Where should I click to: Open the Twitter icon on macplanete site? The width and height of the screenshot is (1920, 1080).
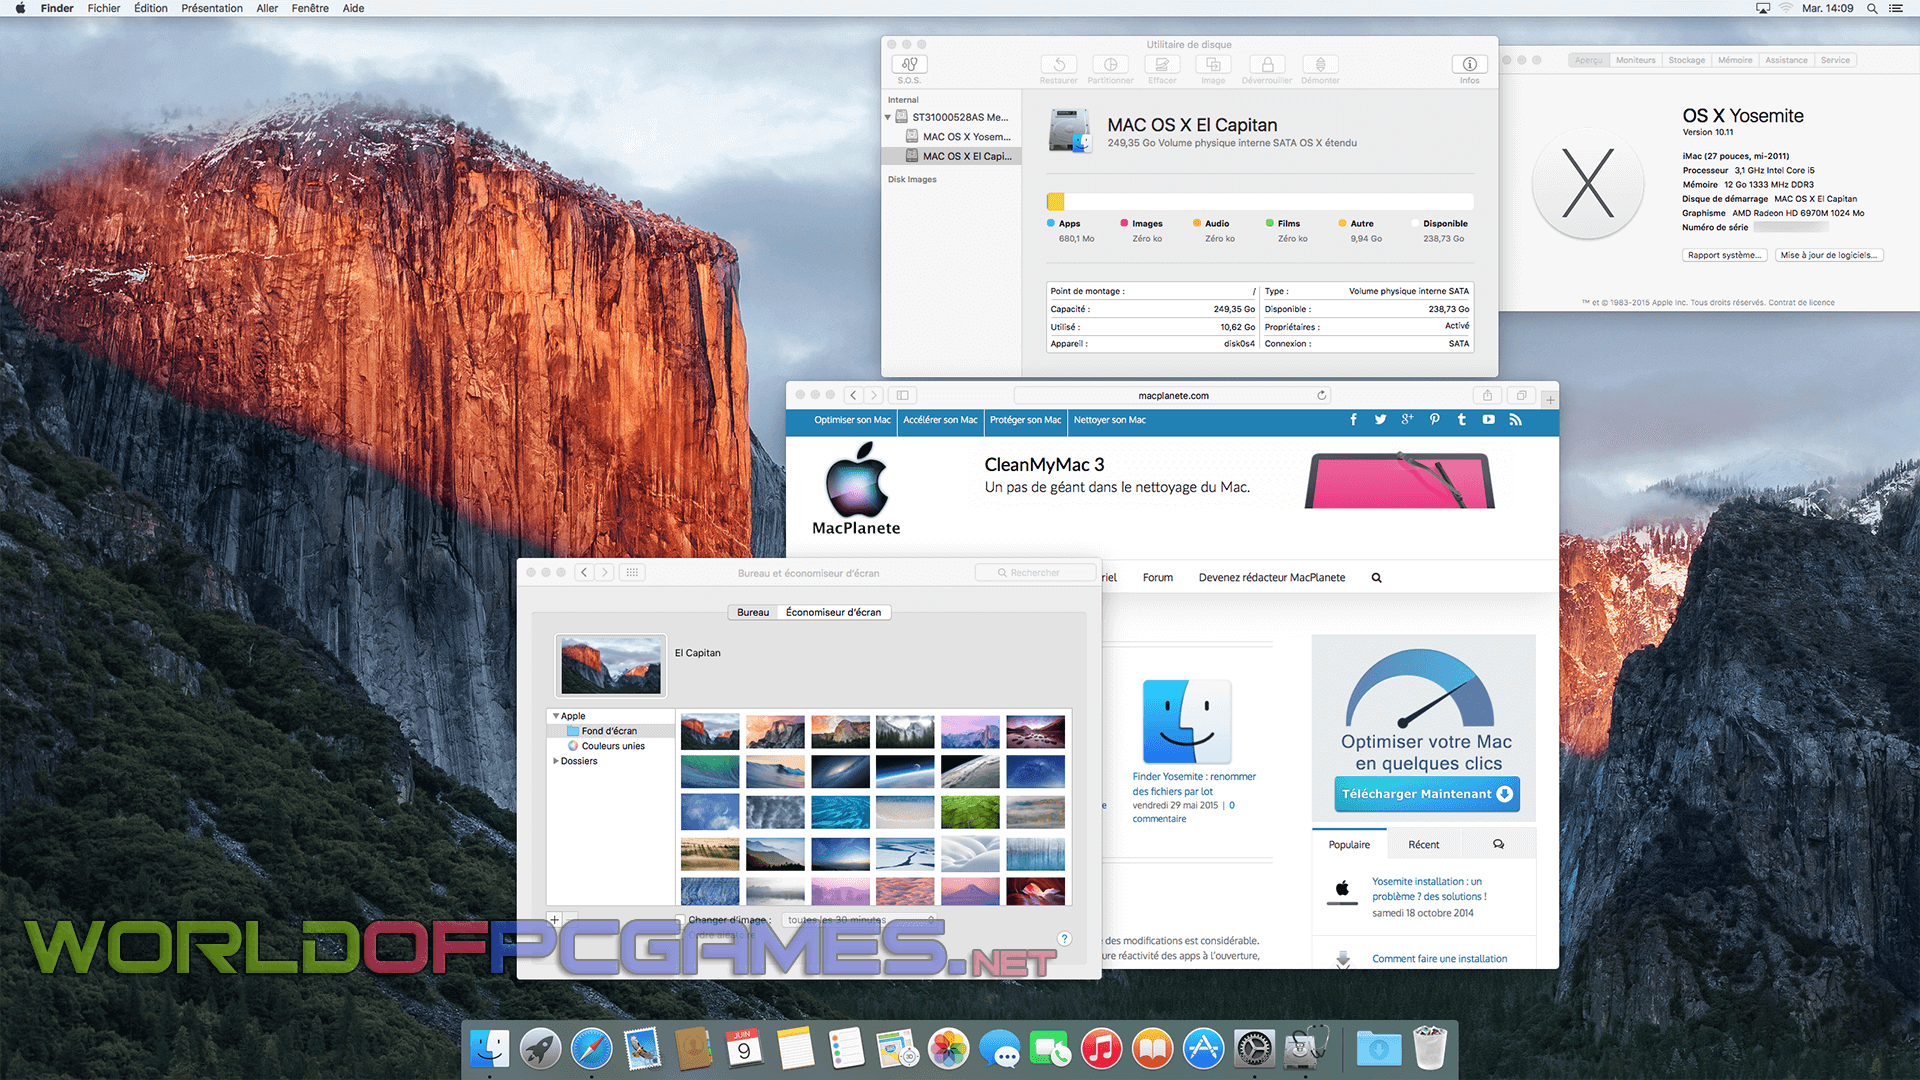coord(1380,420)
